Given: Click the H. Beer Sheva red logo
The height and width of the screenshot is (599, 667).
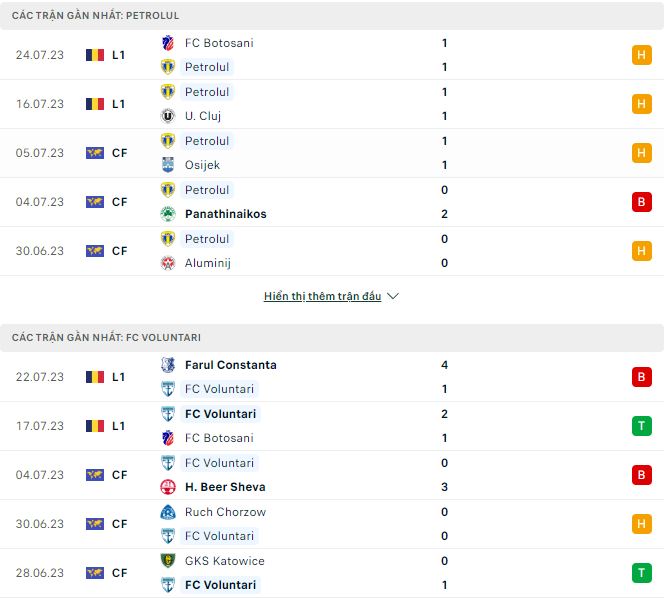Looking at the screenshot, I should 167,487.
